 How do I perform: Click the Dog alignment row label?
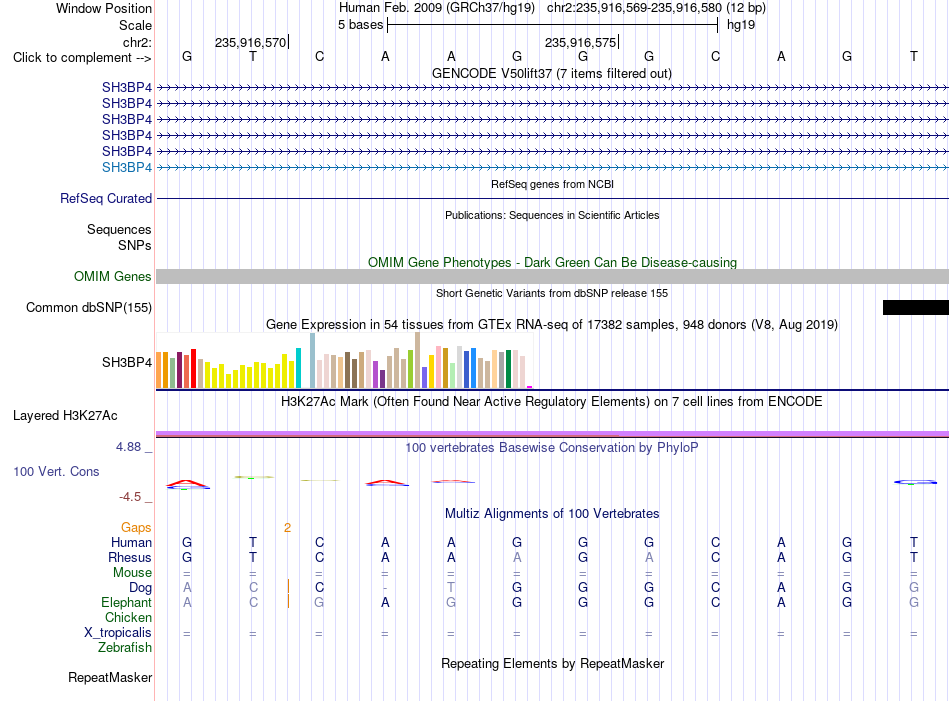coord(141,588)
